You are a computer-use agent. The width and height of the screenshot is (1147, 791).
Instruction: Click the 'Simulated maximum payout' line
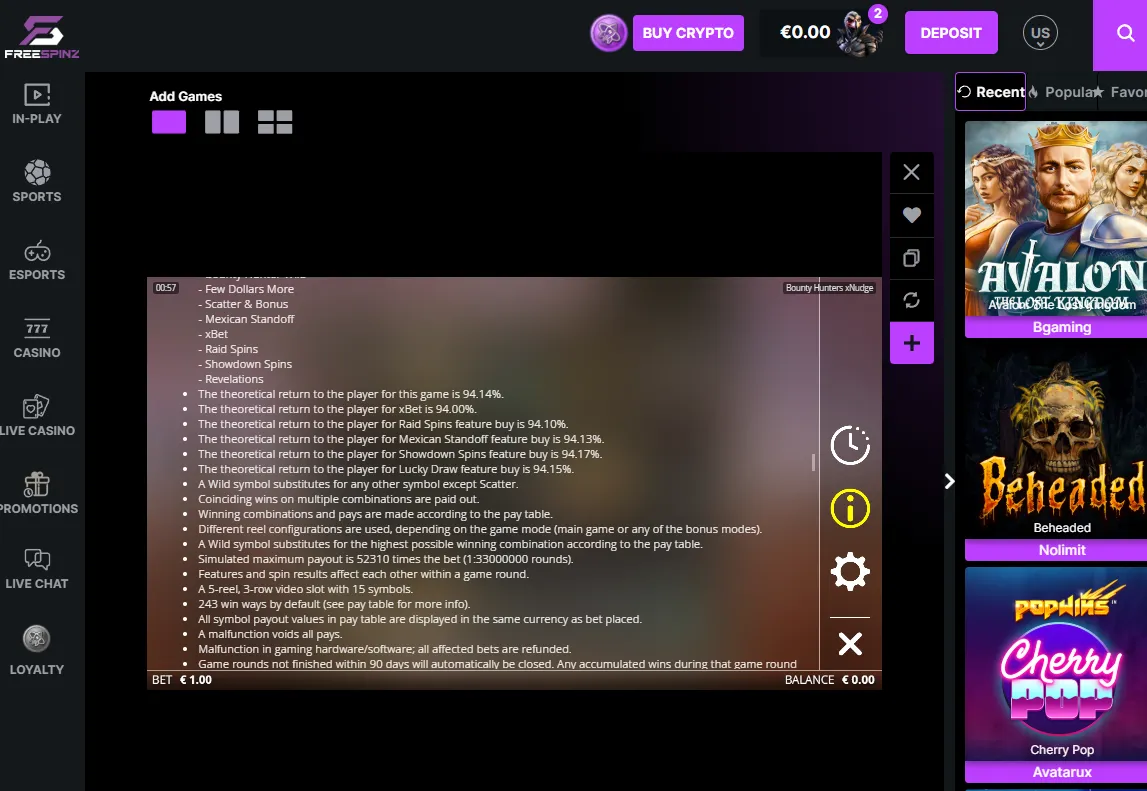coord(386,559)
